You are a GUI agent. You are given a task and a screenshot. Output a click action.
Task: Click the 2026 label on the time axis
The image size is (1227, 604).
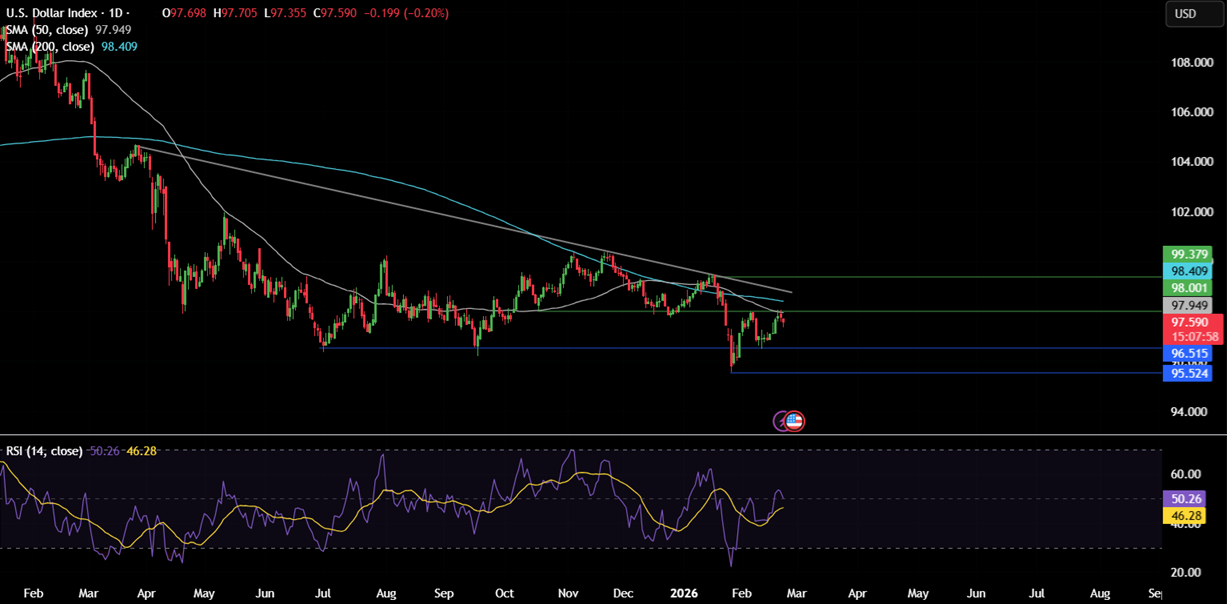[x=685, y=593]
